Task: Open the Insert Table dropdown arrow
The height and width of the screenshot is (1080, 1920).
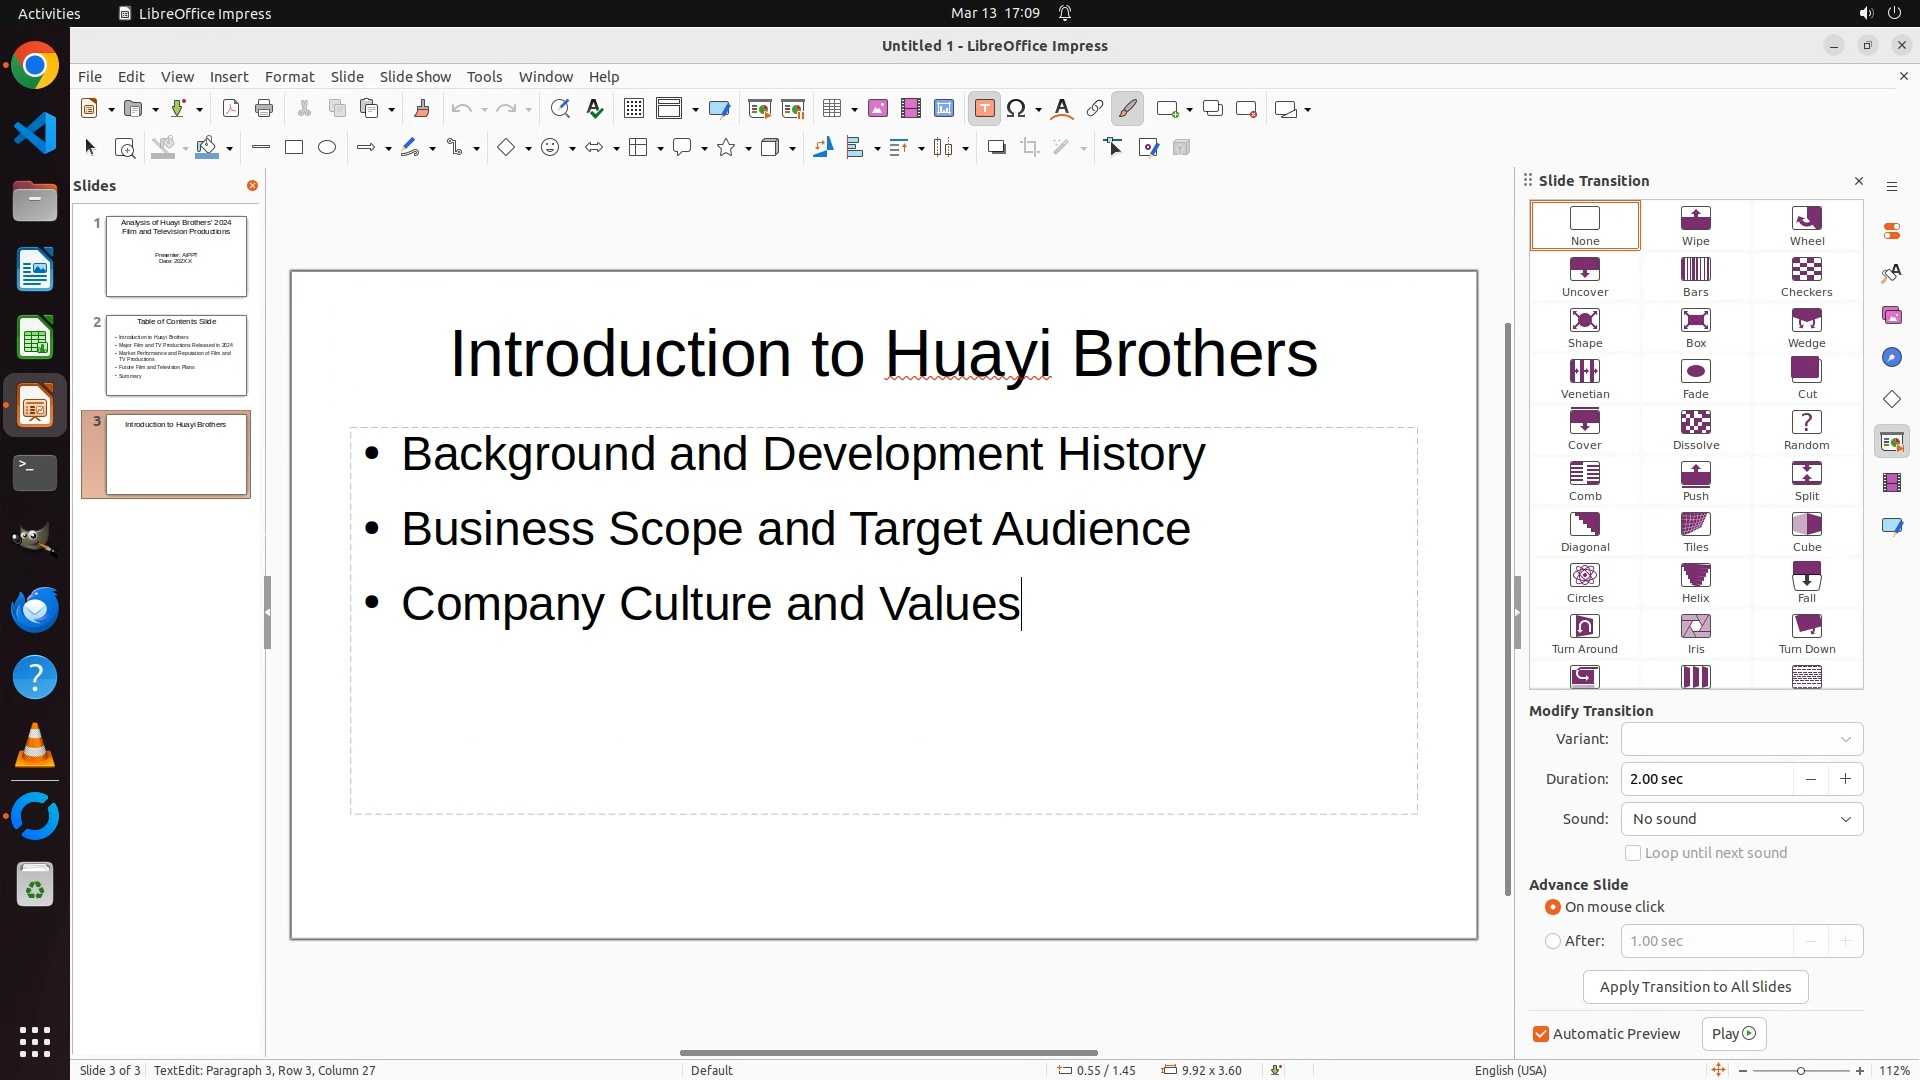Action: (x=854, y=110)
